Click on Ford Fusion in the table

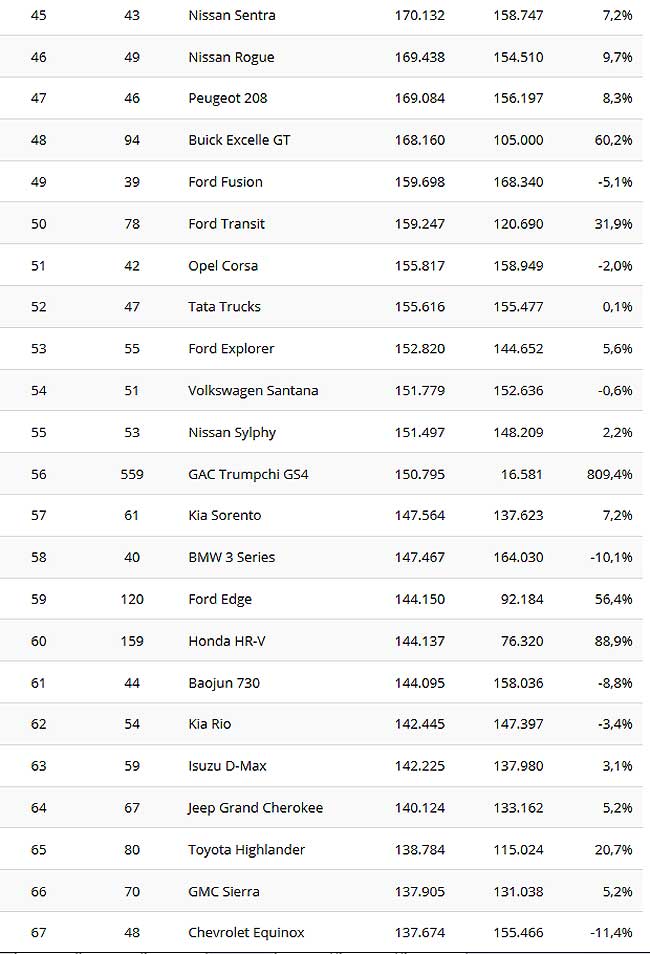pyautogui.click(x=225, y=182)
